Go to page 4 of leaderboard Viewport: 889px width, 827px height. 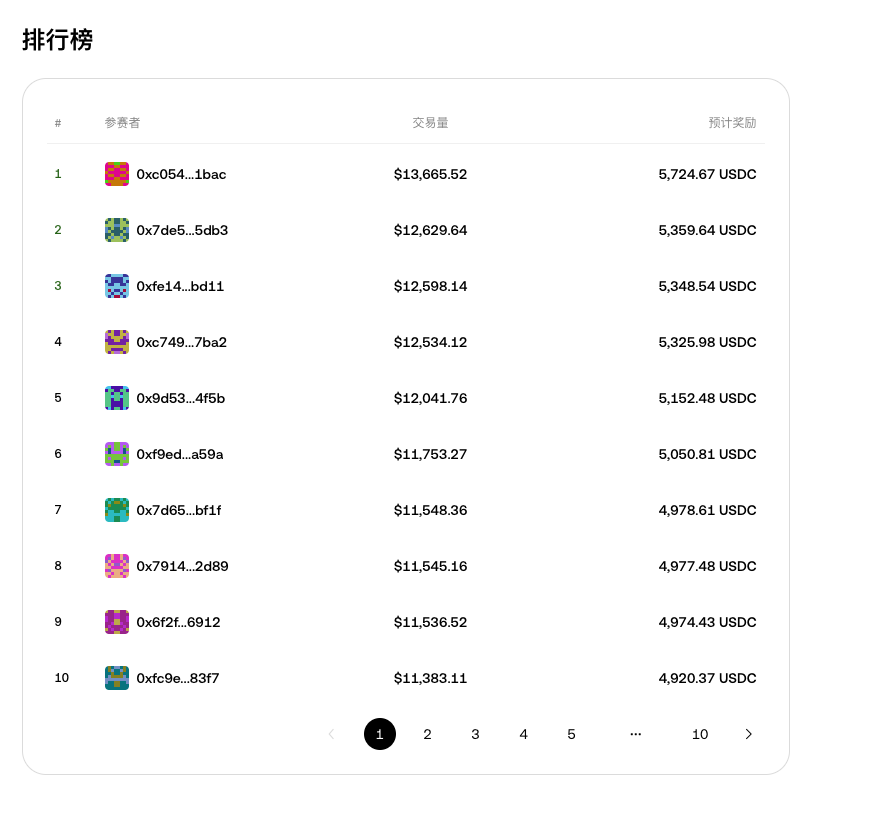[x=523, y=734]
